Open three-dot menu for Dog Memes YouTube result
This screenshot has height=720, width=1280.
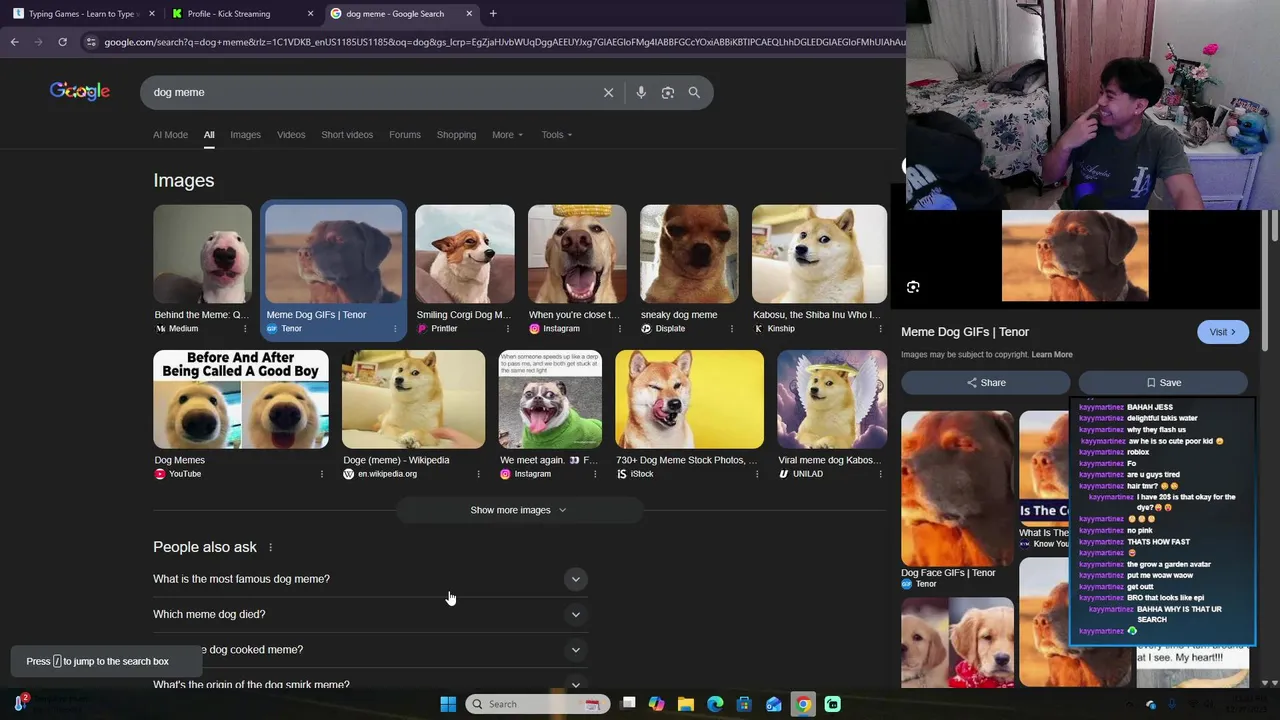(x=321, y=474)
